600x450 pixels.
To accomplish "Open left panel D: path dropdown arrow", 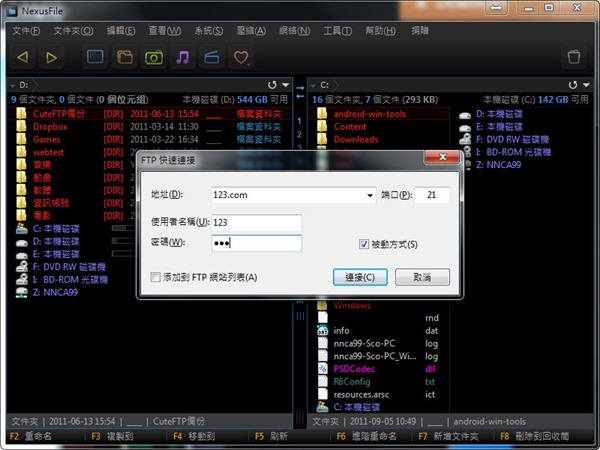I will coord(13,85).
